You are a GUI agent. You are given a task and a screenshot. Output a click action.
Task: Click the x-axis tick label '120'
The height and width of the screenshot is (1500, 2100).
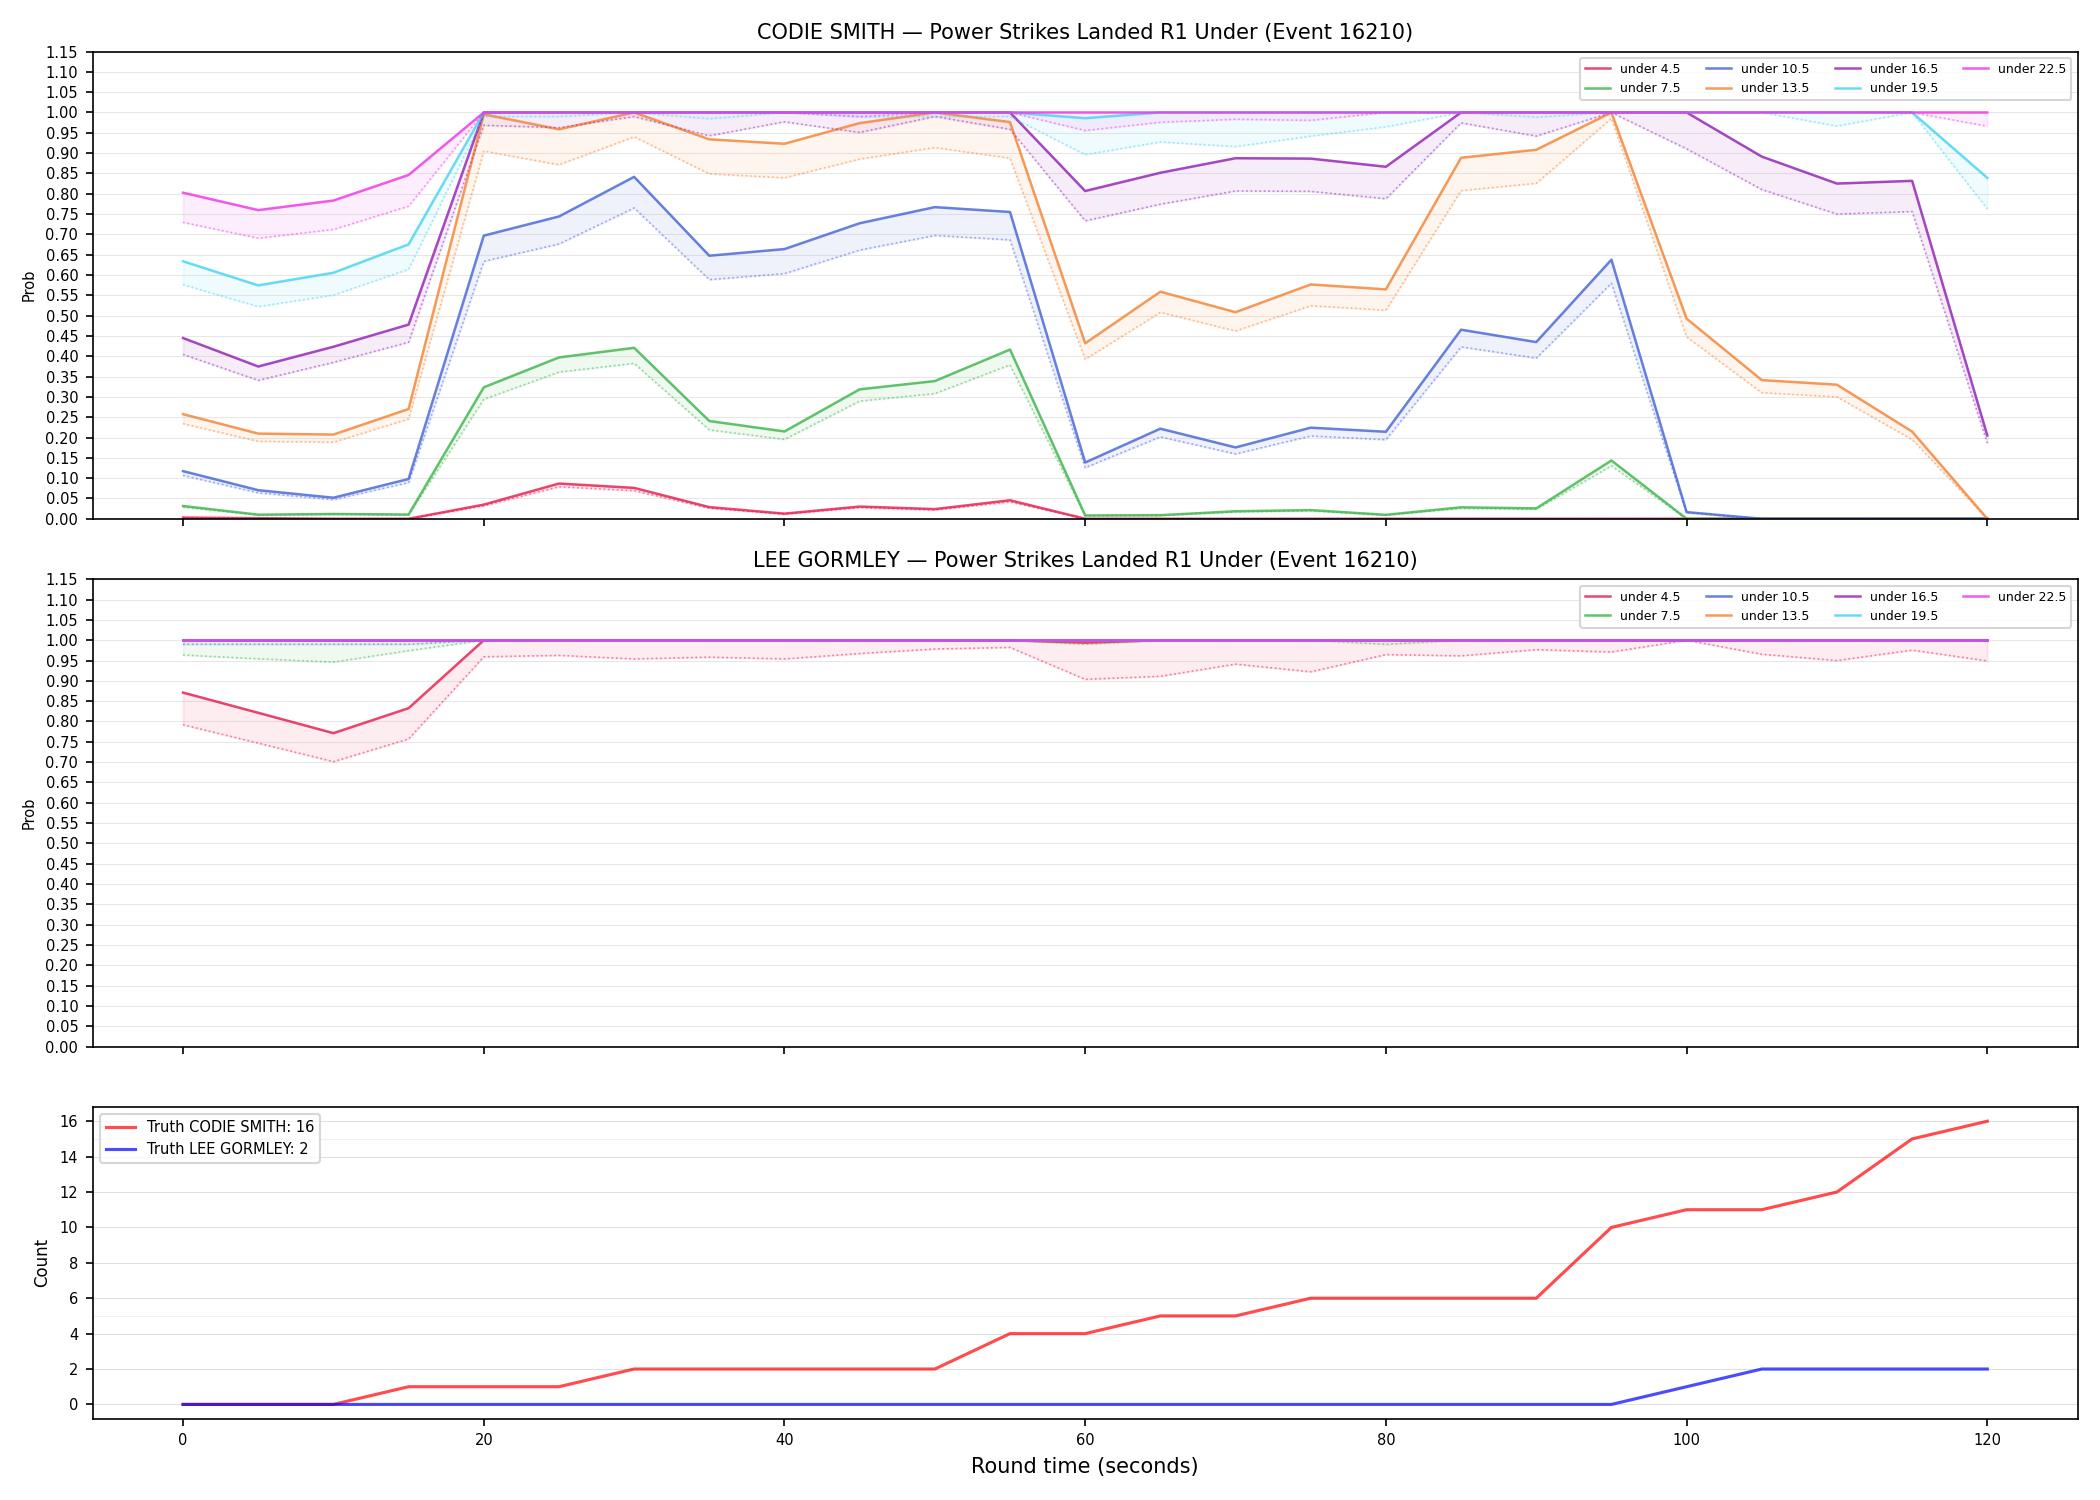1987,1440
